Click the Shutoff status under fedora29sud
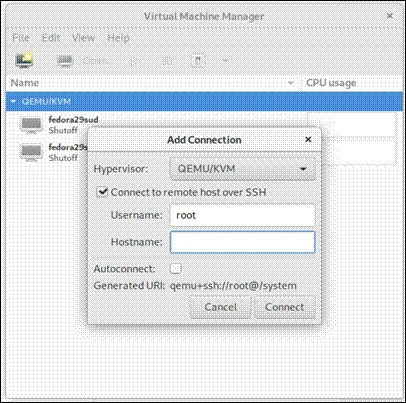This screenshot has width=406, height=403. (63, 130)
